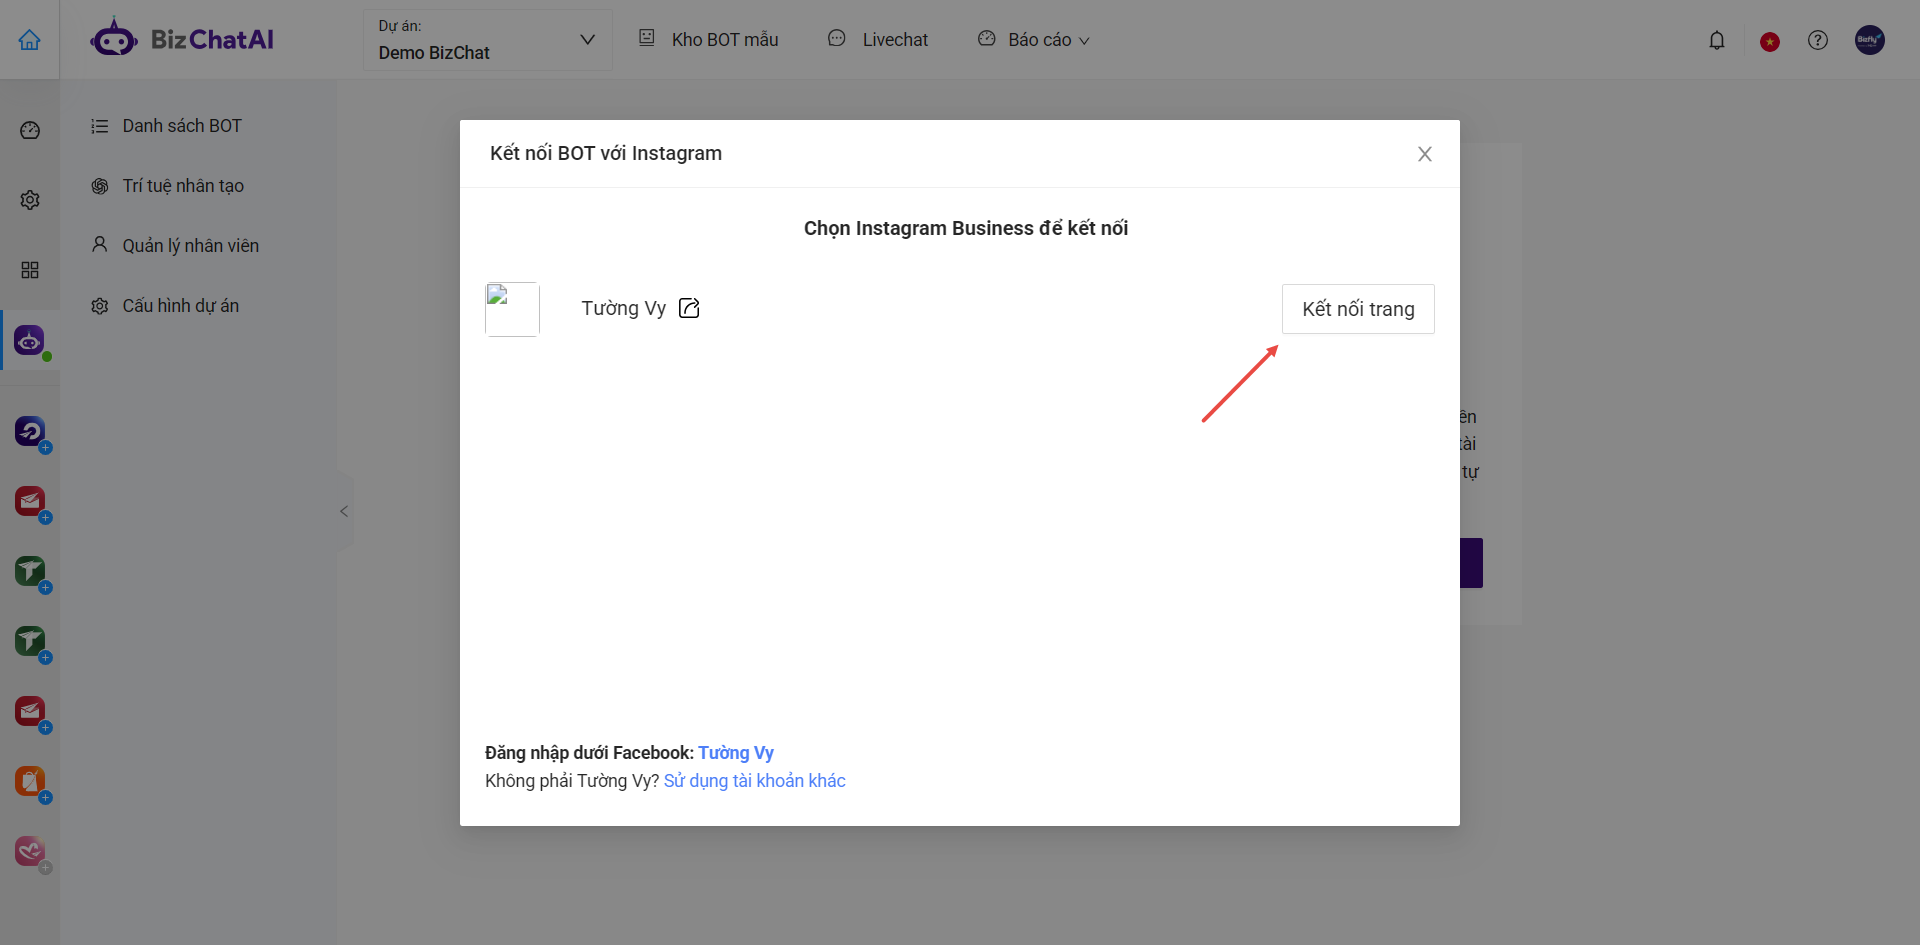
Task: Open Kho BOT mẫu menu
Action: coord(725,40)
